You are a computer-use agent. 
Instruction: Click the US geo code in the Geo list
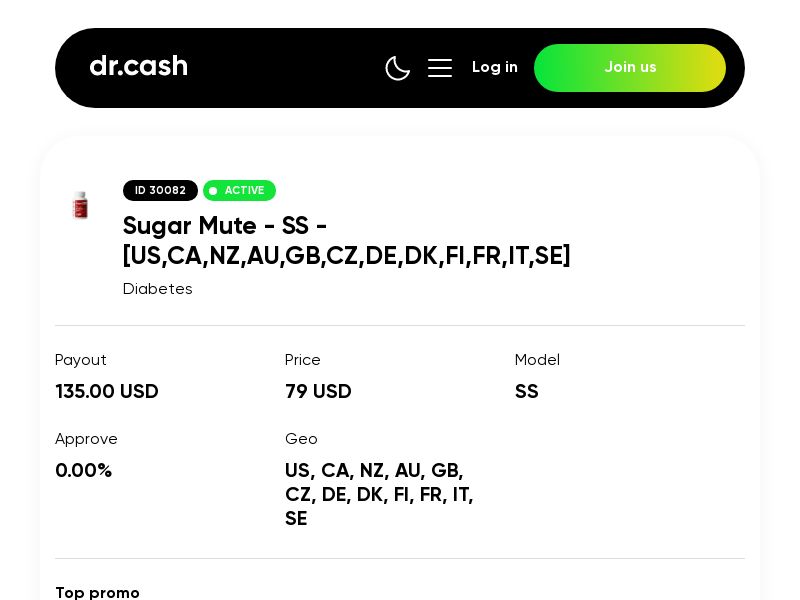[x=296, y=470]
